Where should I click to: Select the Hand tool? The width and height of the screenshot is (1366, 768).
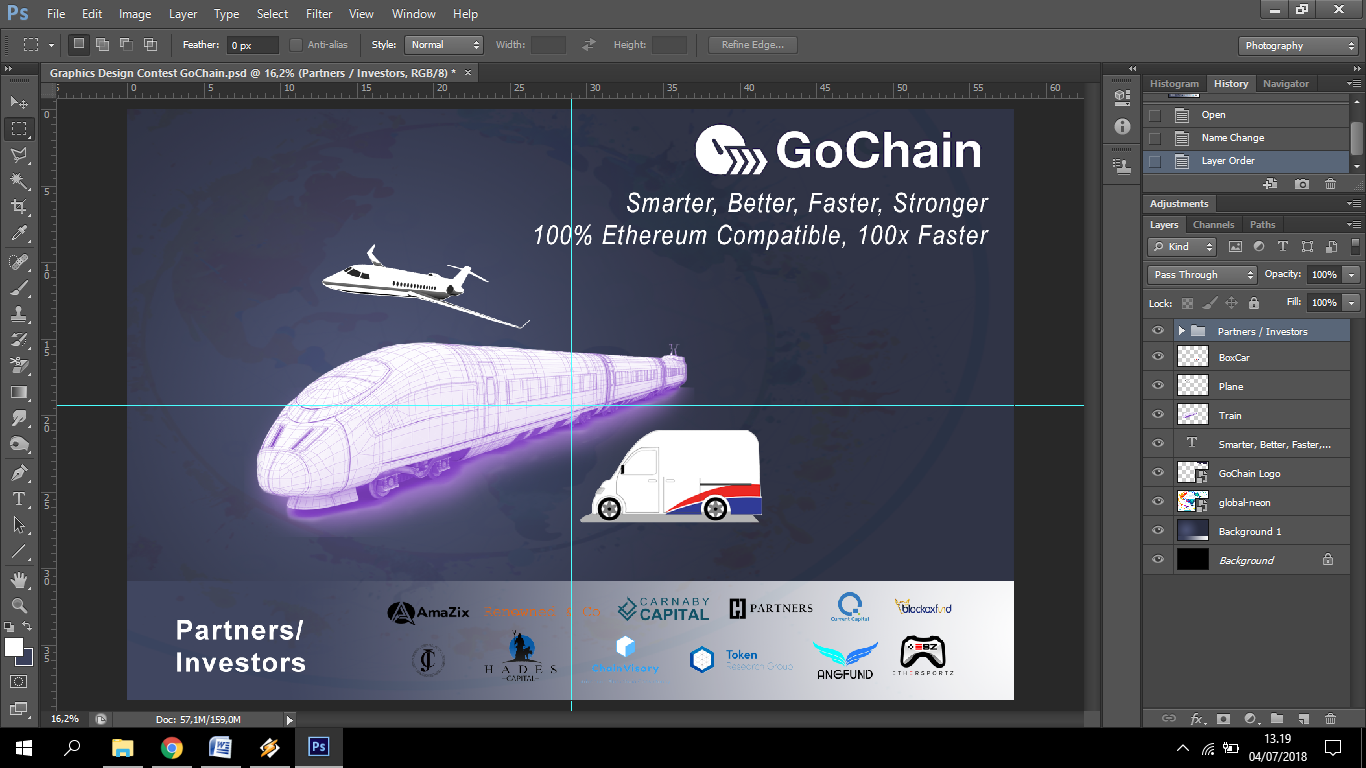[19, 579]
